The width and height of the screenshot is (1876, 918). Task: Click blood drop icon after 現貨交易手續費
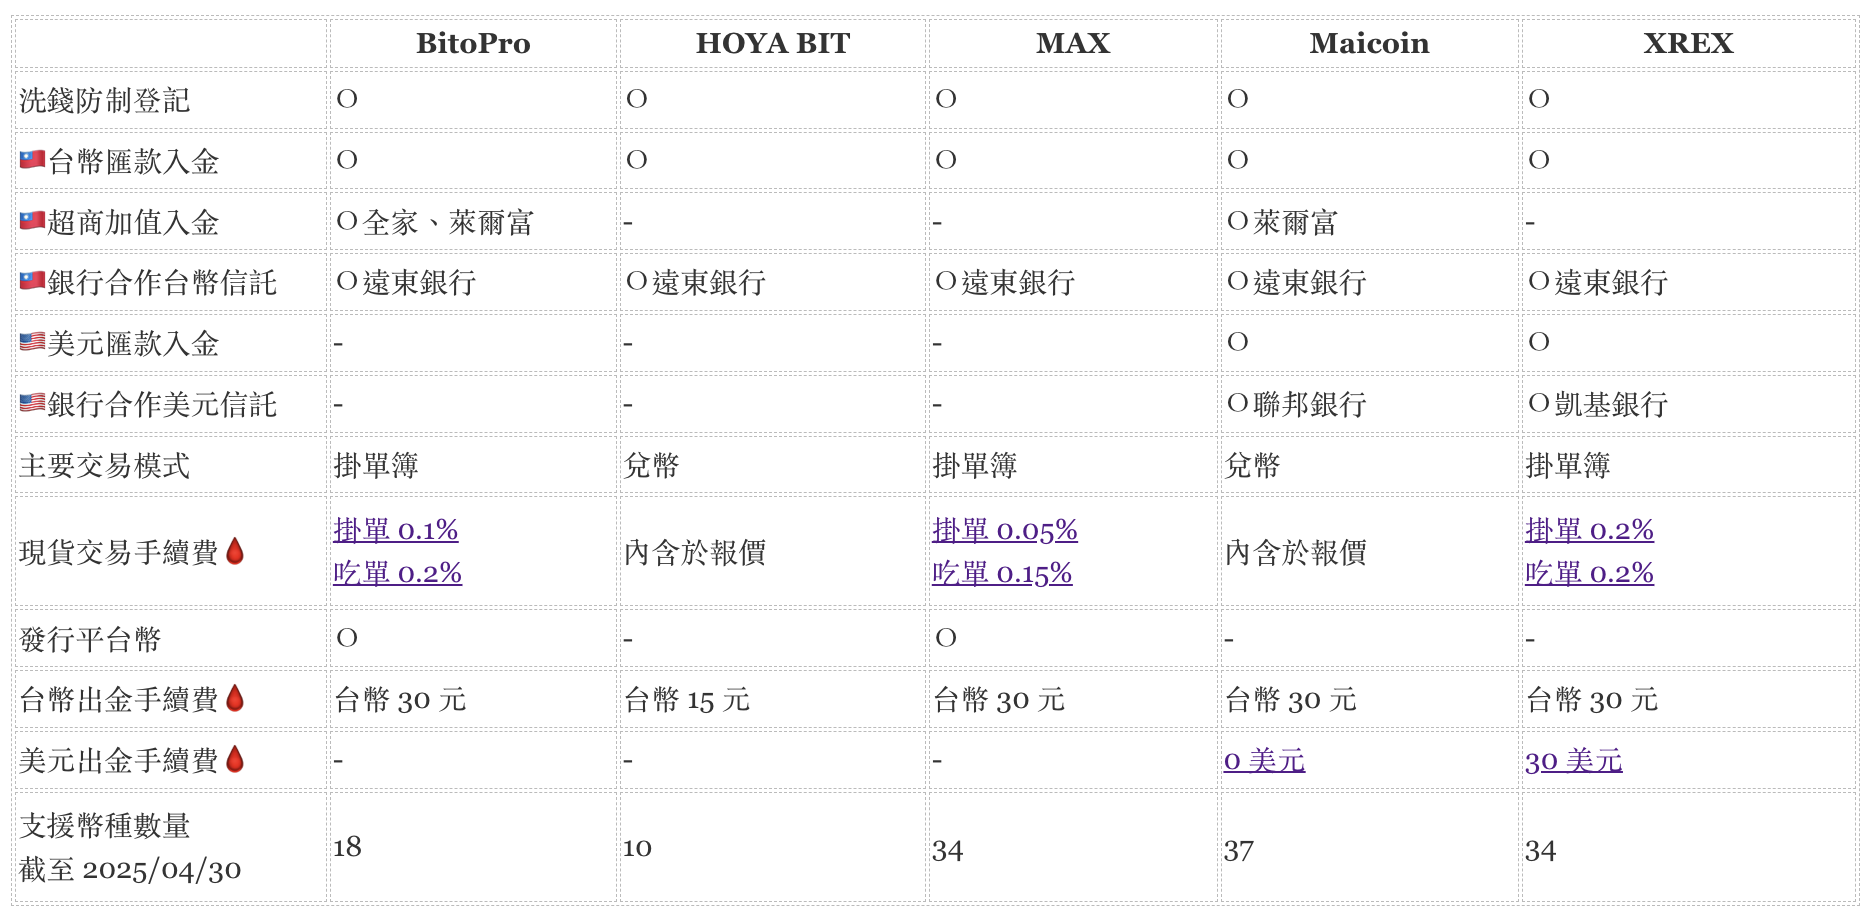click(235, 551)
